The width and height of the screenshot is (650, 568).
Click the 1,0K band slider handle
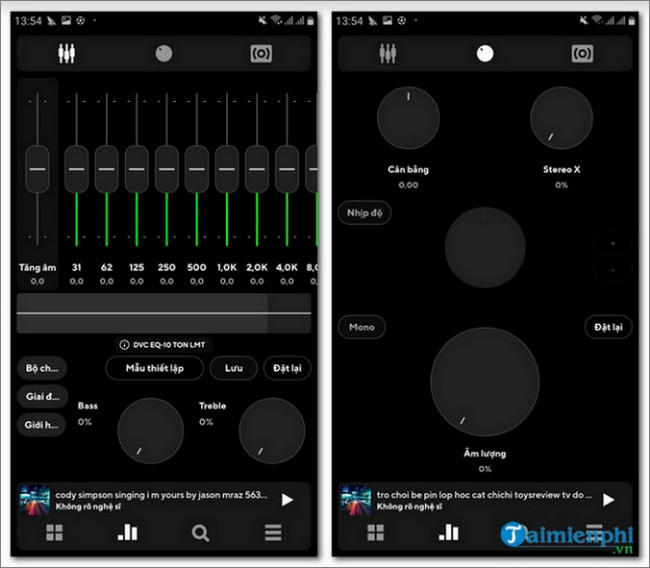(x=227, y=169)
